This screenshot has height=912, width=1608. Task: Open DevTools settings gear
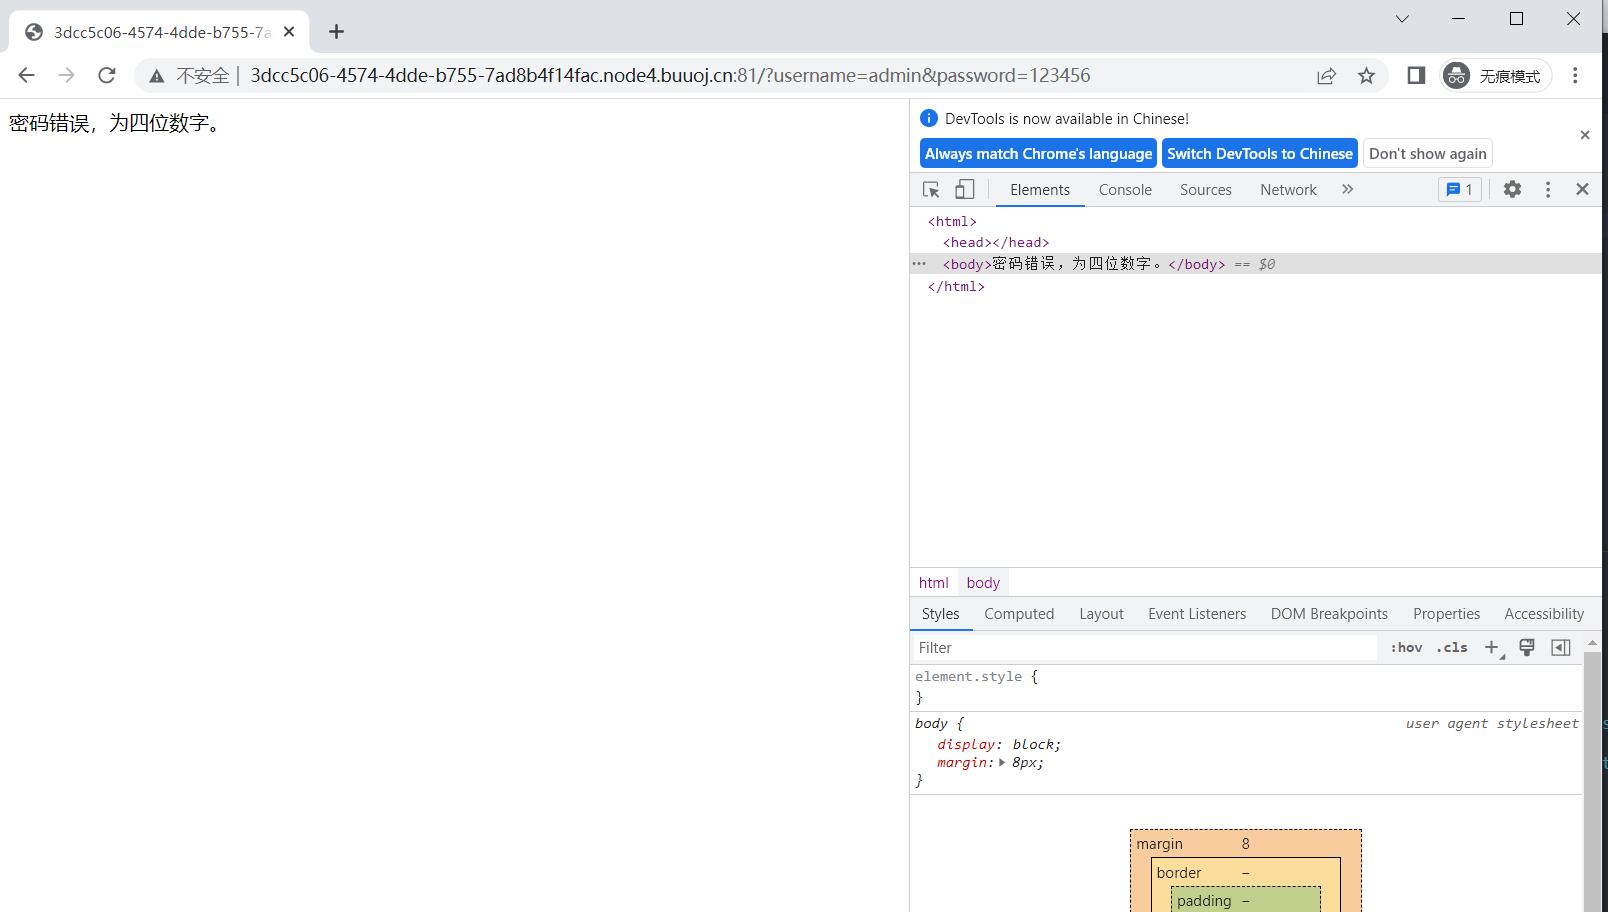[1512, 189]
